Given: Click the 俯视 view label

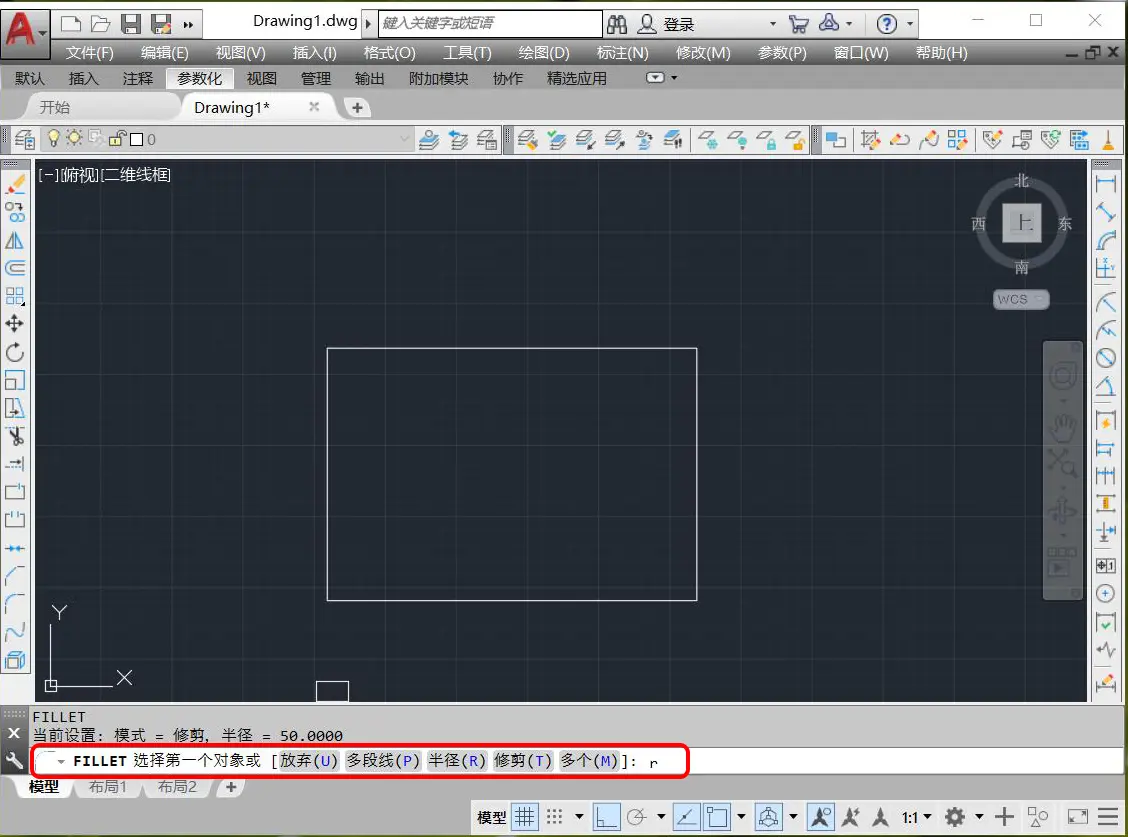Looking at the screenshot, I should [80, 175].
